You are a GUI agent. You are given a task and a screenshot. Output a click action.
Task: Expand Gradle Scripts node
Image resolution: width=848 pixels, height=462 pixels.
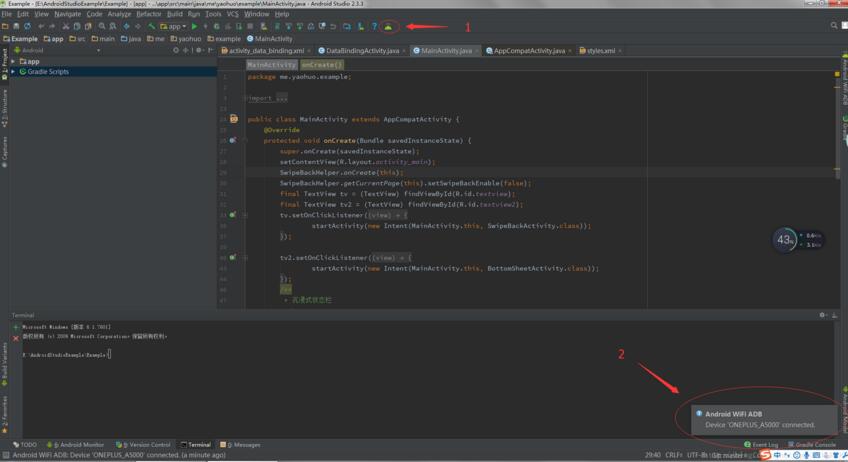tap(14, 72)
